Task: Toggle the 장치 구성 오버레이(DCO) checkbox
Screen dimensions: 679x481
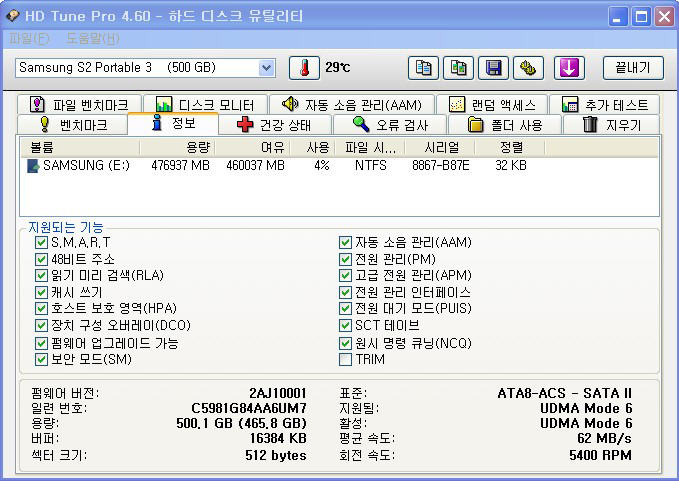Action: click(41, 326)
